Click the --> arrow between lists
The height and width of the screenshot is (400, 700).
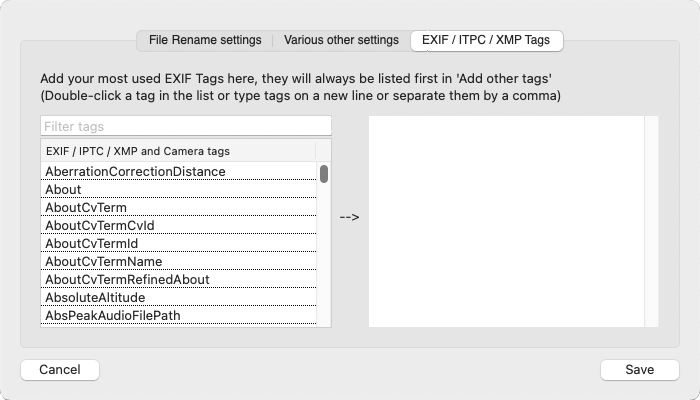pos(349,217)
